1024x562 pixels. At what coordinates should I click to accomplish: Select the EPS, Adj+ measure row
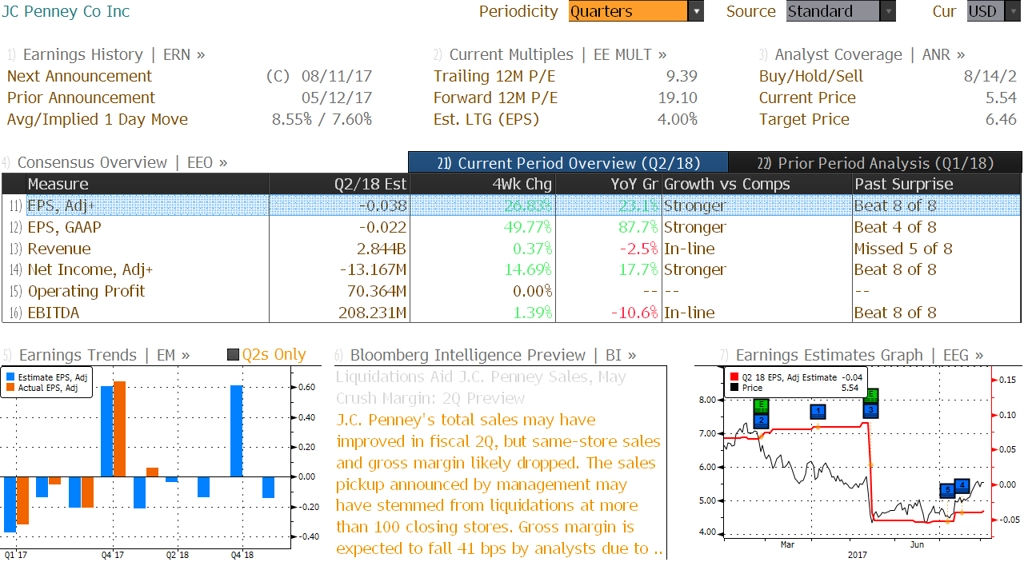pyautogui.click(x=511, y=206)
